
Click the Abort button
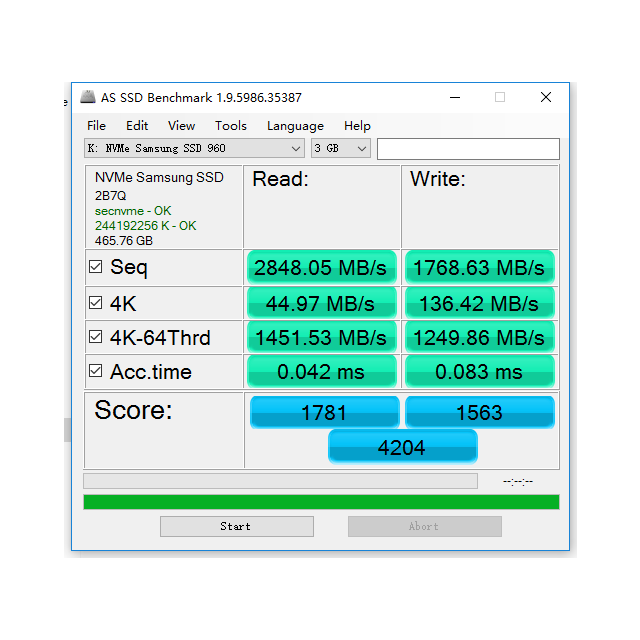pos(424,526)
